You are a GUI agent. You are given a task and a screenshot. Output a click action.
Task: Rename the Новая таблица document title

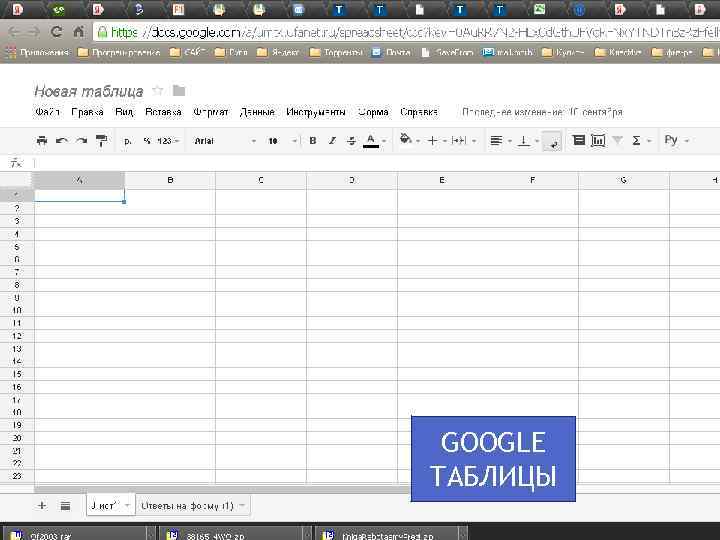click(89, 91)
